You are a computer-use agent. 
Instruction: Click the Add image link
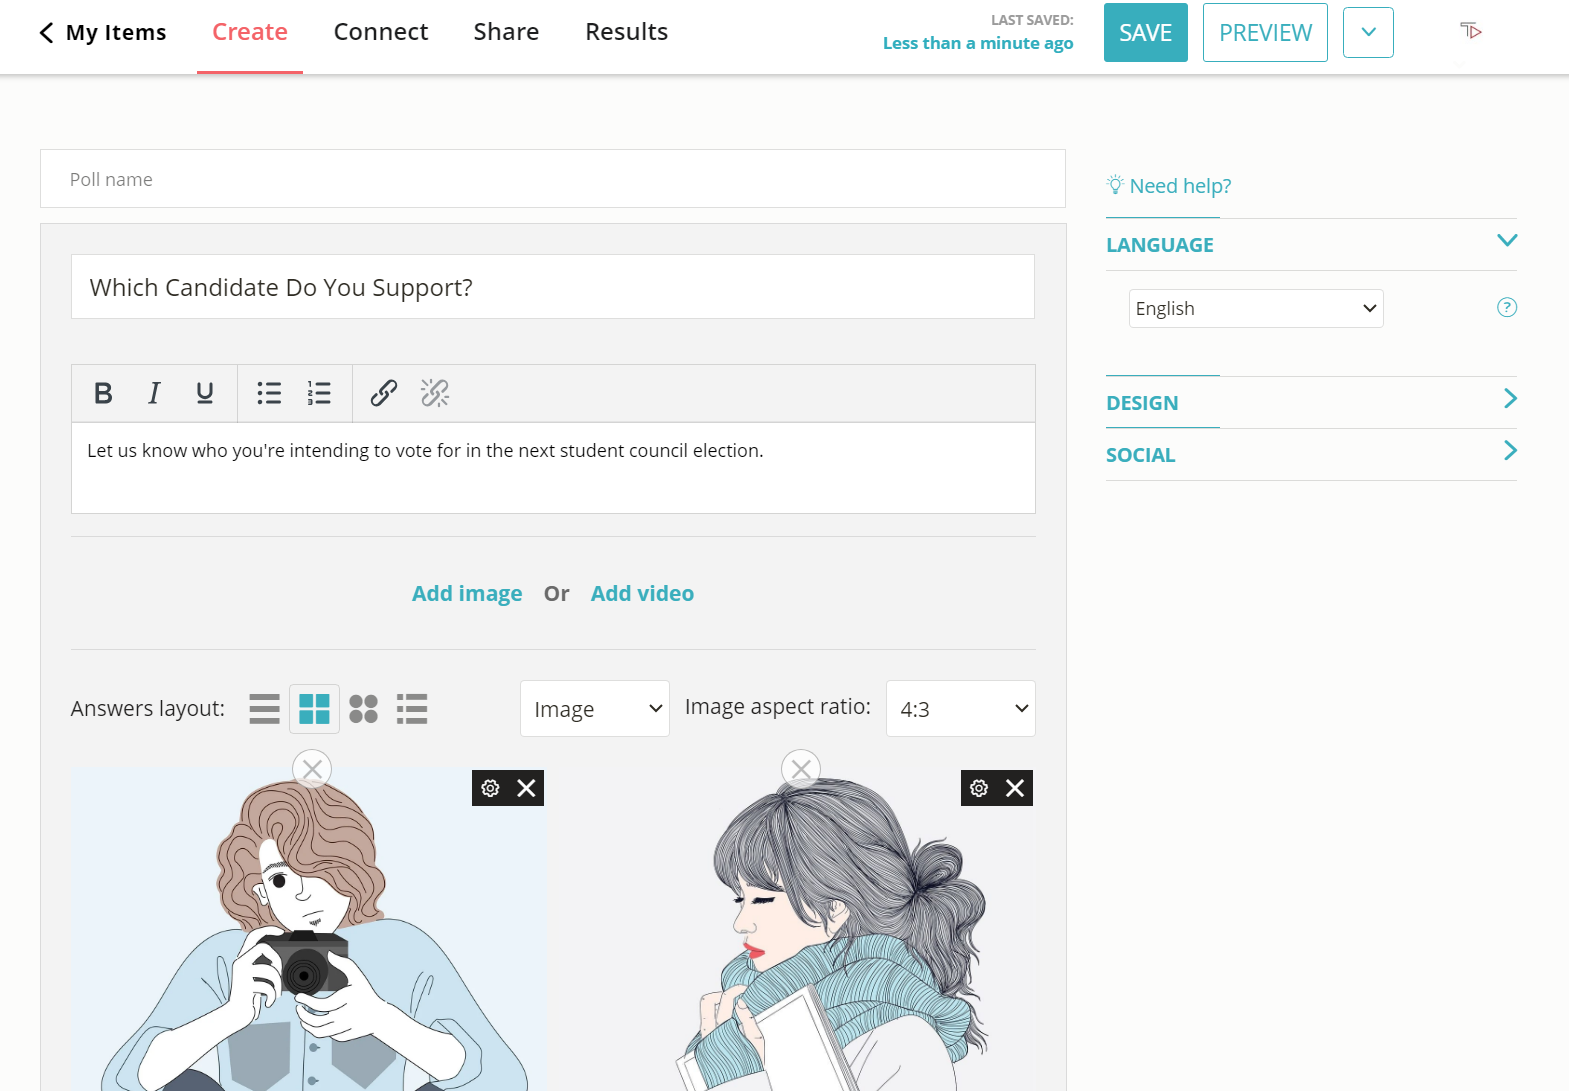tap(467, 594)
